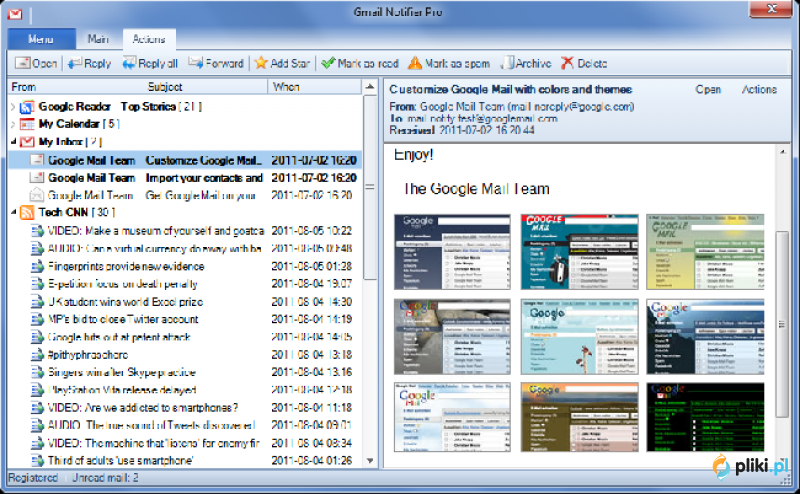Open the white classic Google Mail theme thumbnail

(x=452, y=417)
